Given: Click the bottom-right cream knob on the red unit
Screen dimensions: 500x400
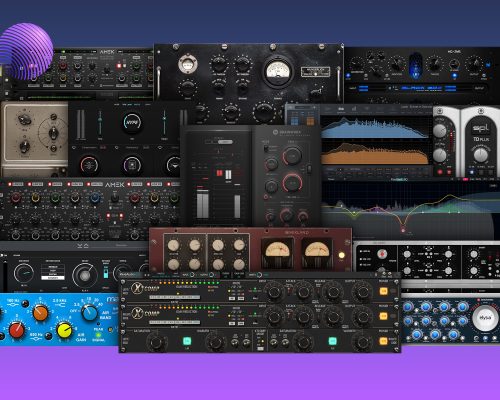Looking at the screenshot, I should coord(239,264).
